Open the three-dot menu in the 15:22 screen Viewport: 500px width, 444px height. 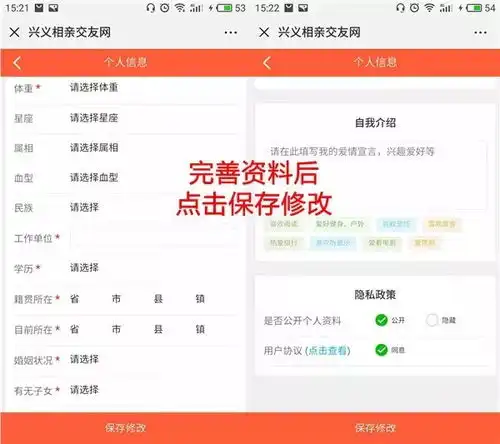point(480,33)
